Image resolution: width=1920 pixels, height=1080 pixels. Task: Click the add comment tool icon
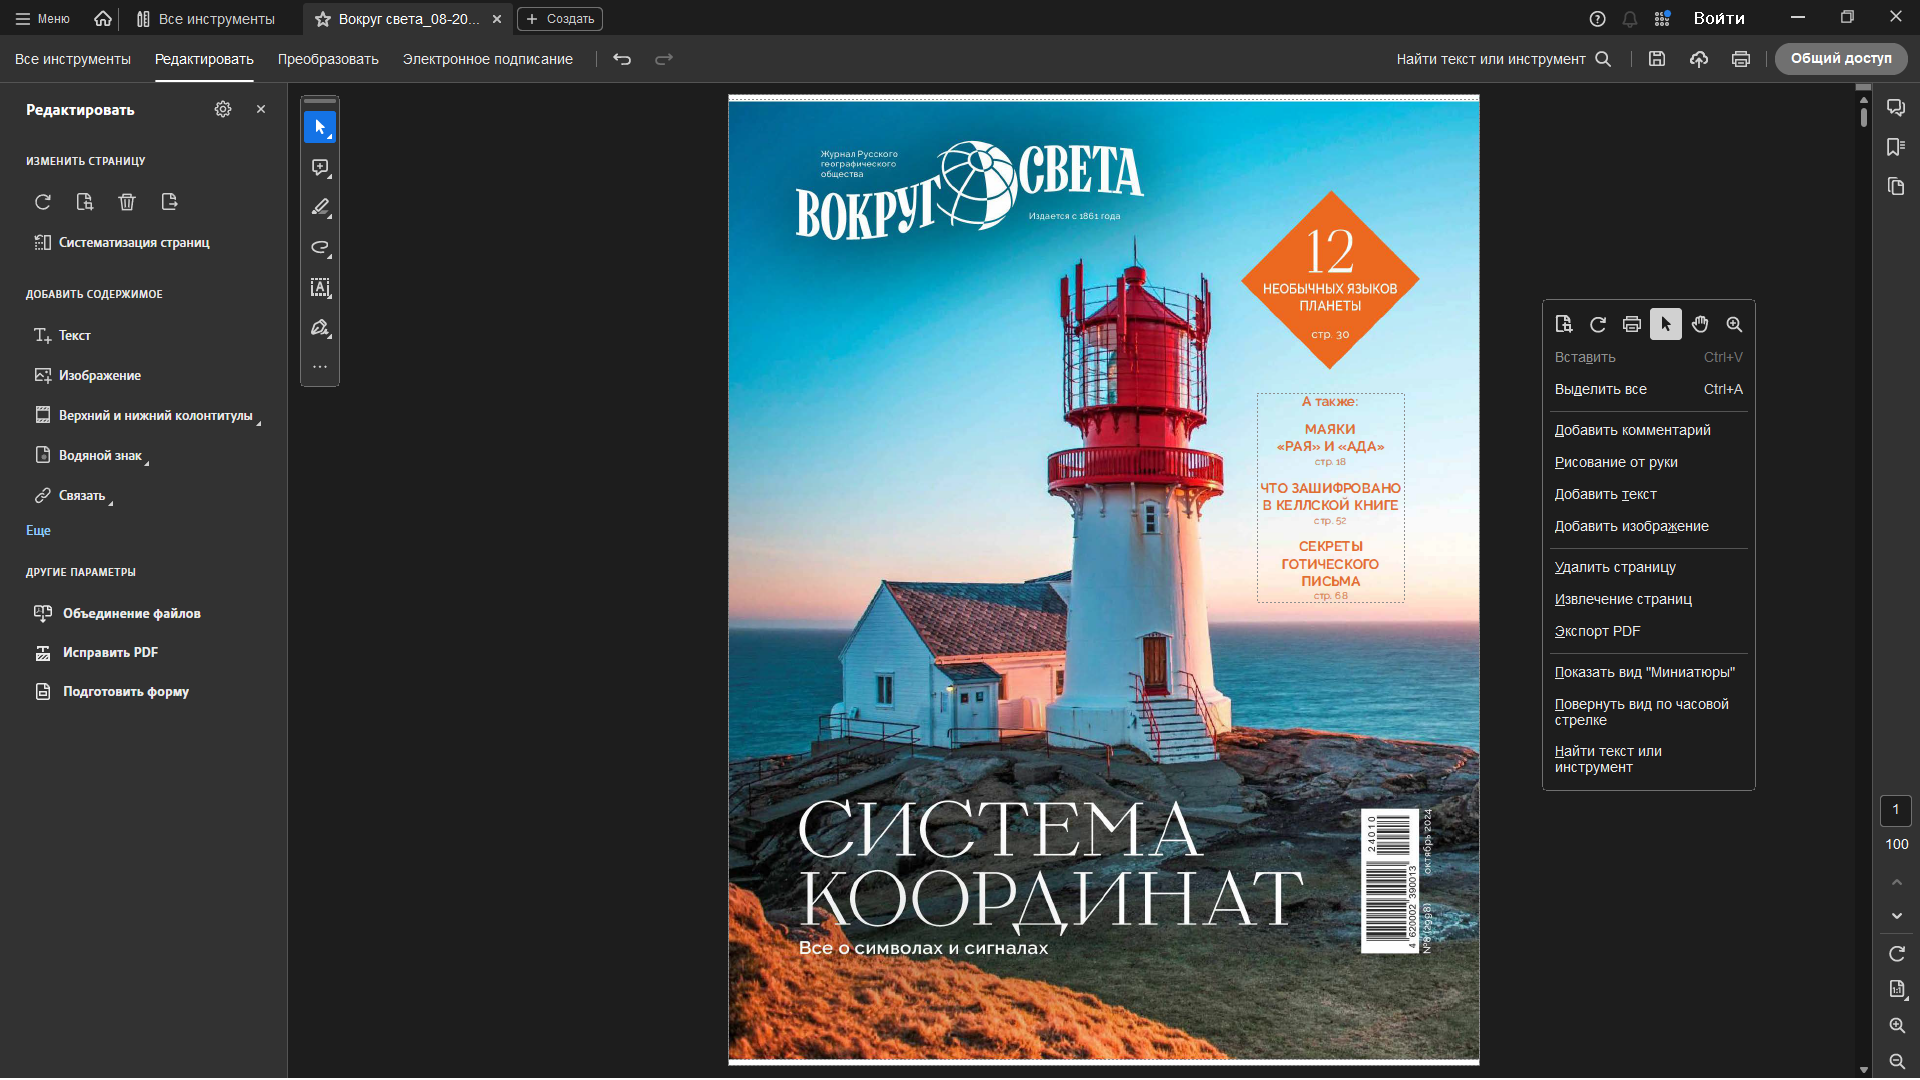320,167
